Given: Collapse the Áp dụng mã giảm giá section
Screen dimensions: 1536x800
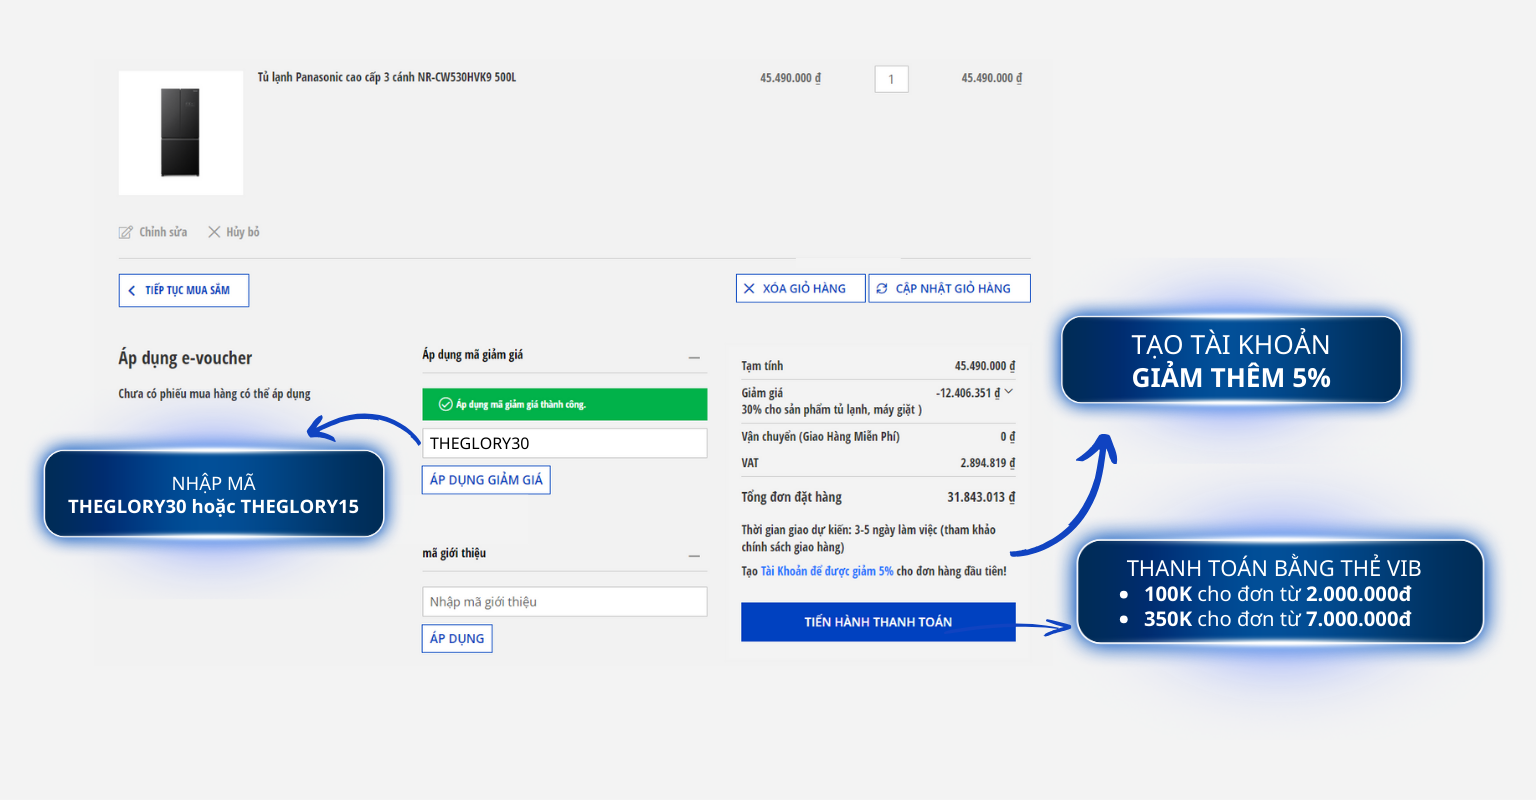Looking at the screenshot, I should point(694,357).
